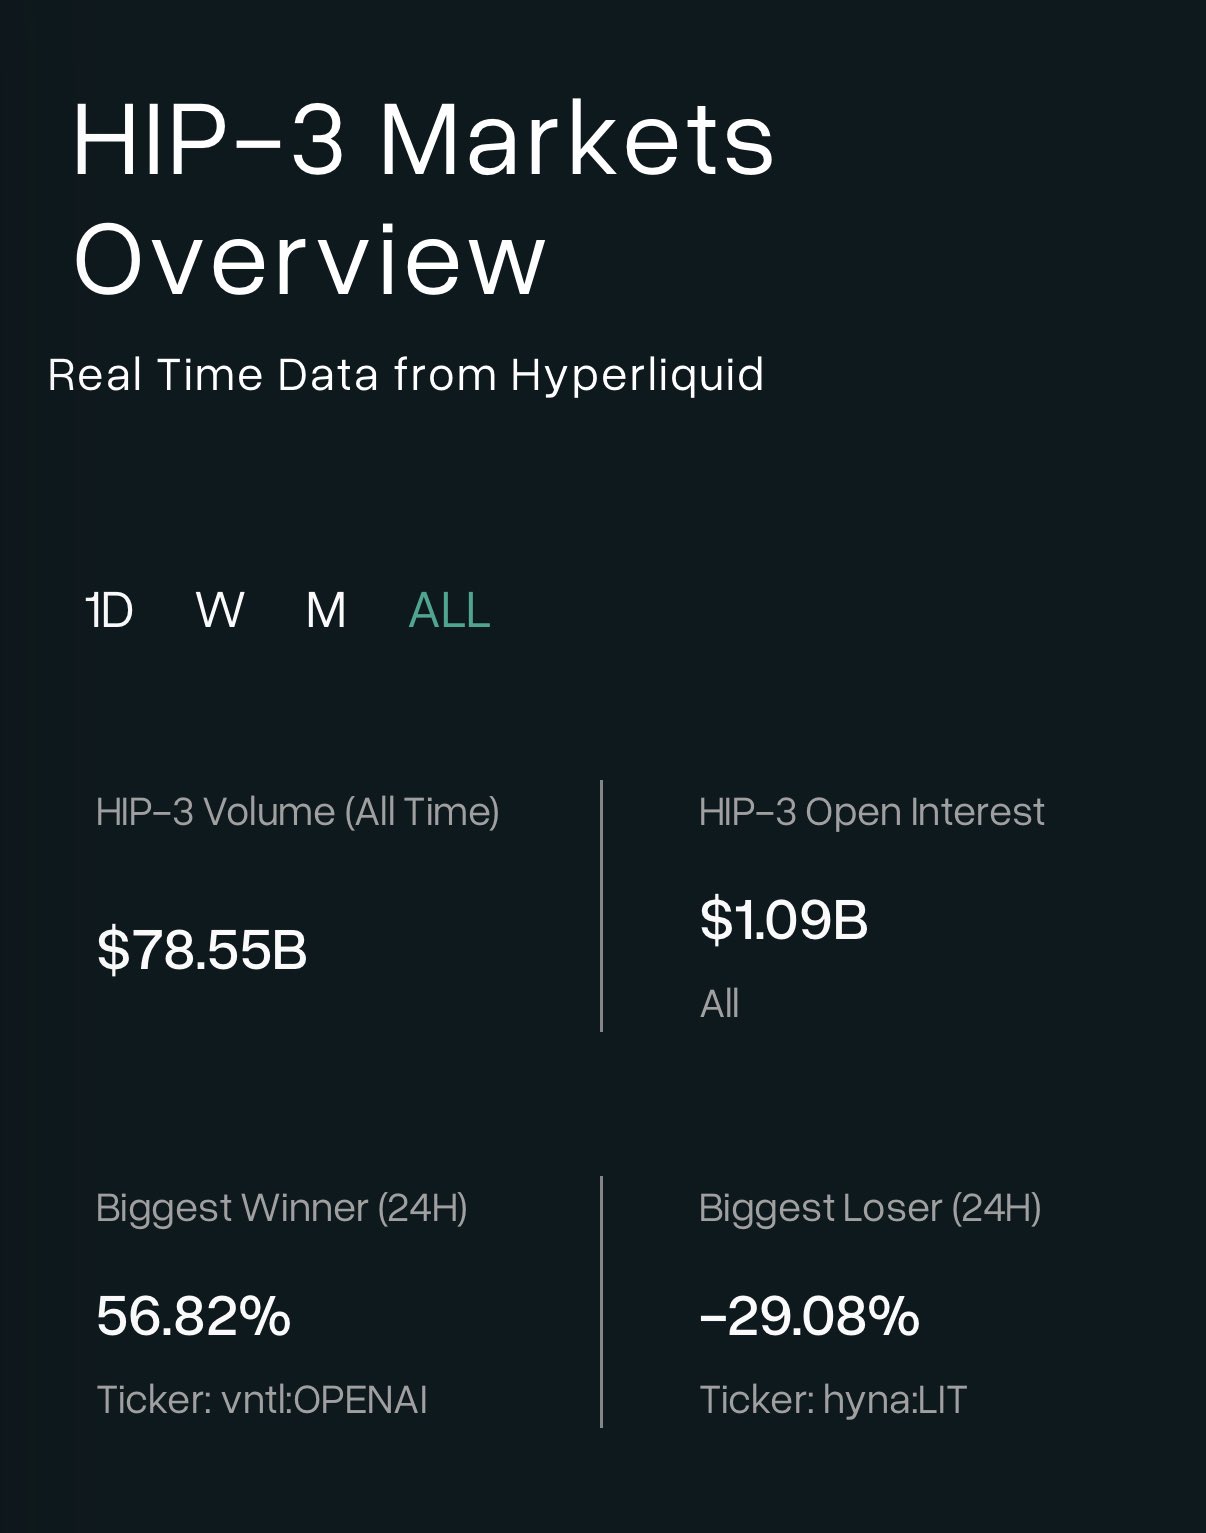1206x1533 pixels.
Task: Open the hyna:LIT ticker
Action: click(893, 1399)
